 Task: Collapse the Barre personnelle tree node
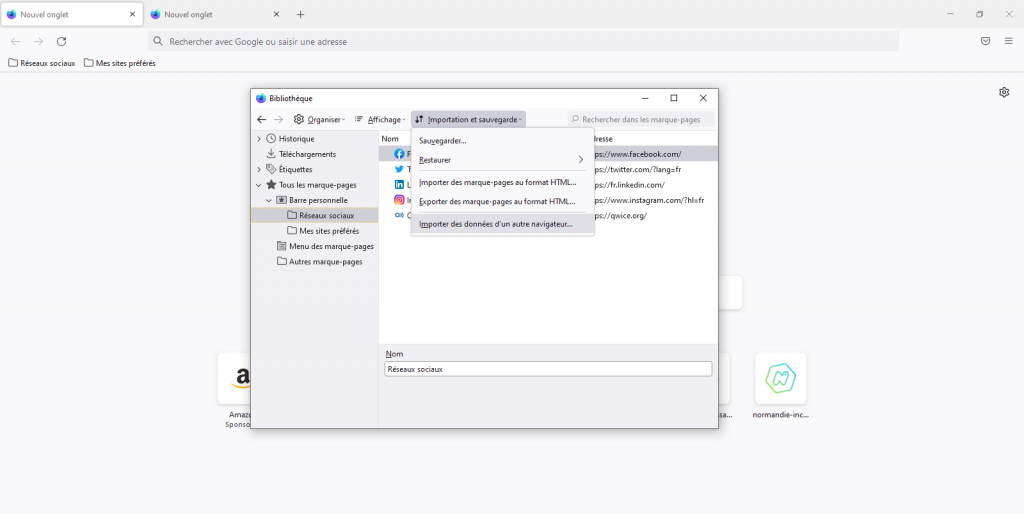pos(269,200)
